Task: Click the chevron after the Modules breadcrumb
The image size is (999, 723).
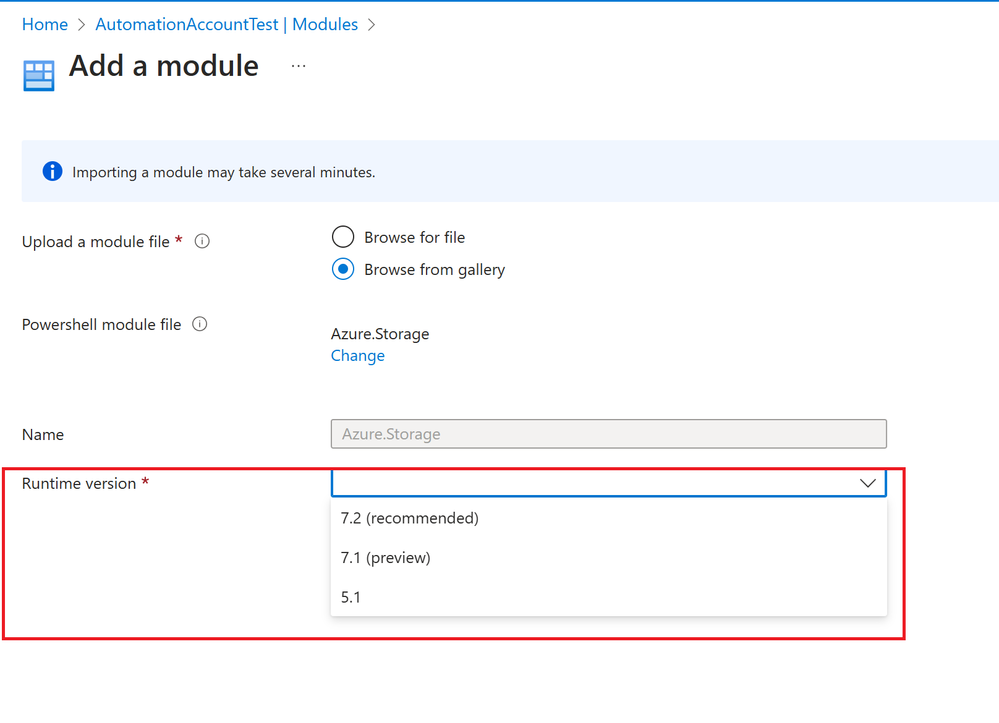Action: tap(372, 25)
